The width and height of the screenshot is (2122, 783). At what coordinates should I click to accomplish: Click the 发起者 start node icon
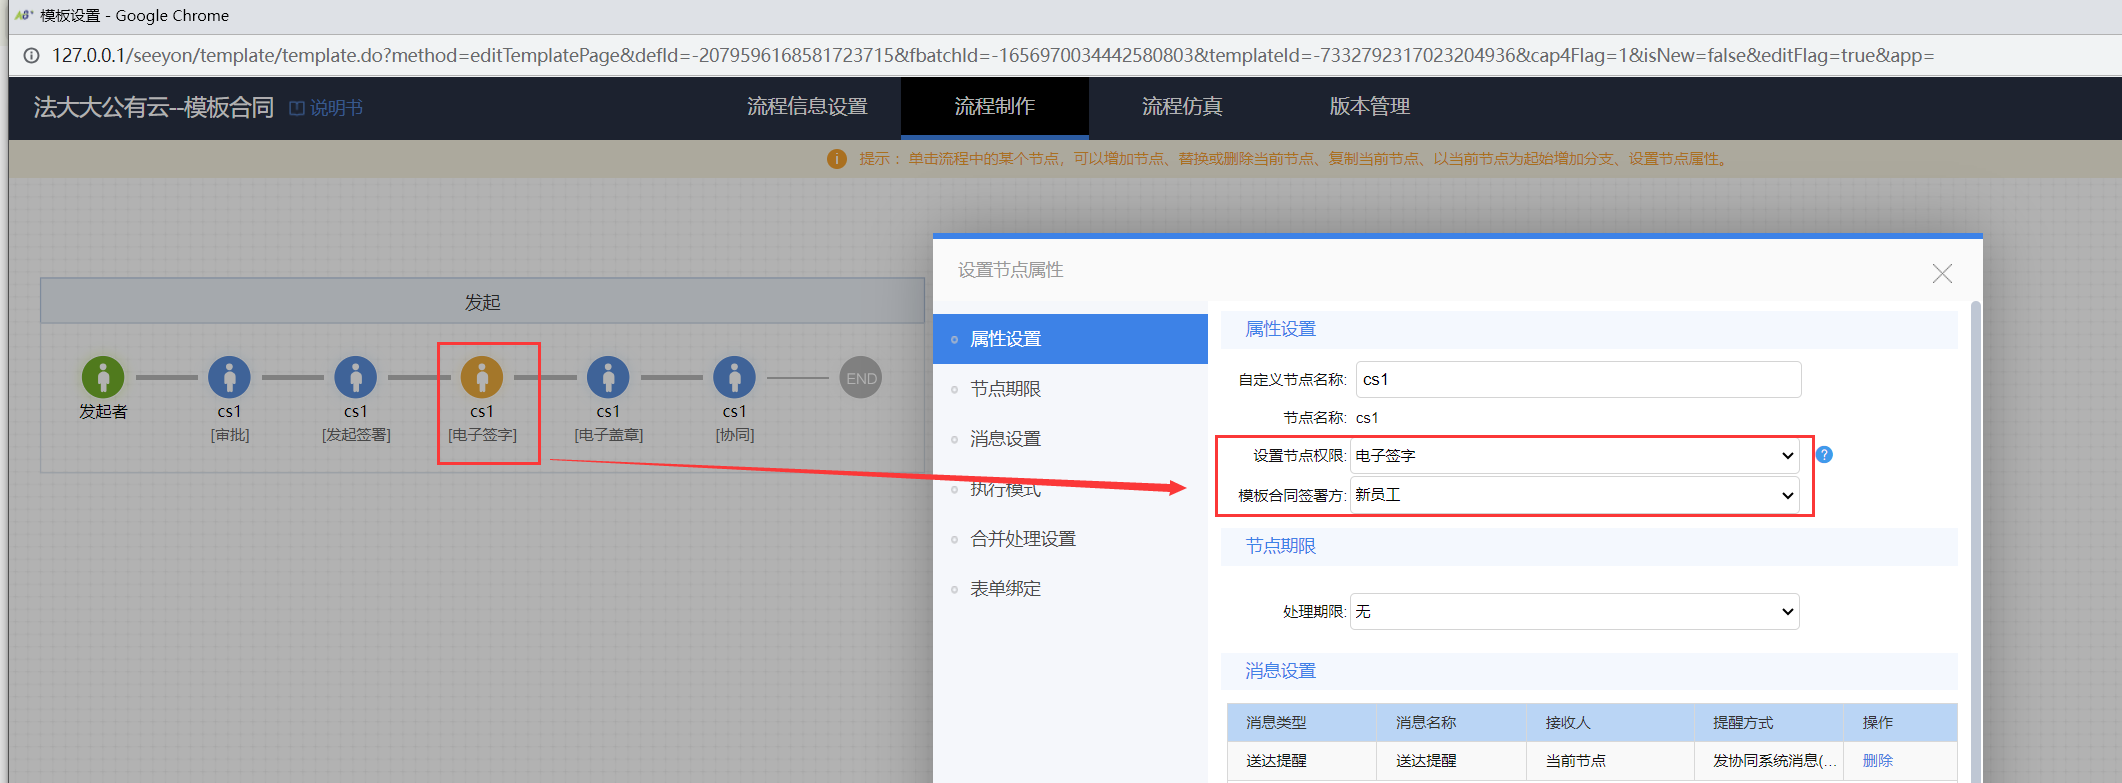tap(103, 378)
